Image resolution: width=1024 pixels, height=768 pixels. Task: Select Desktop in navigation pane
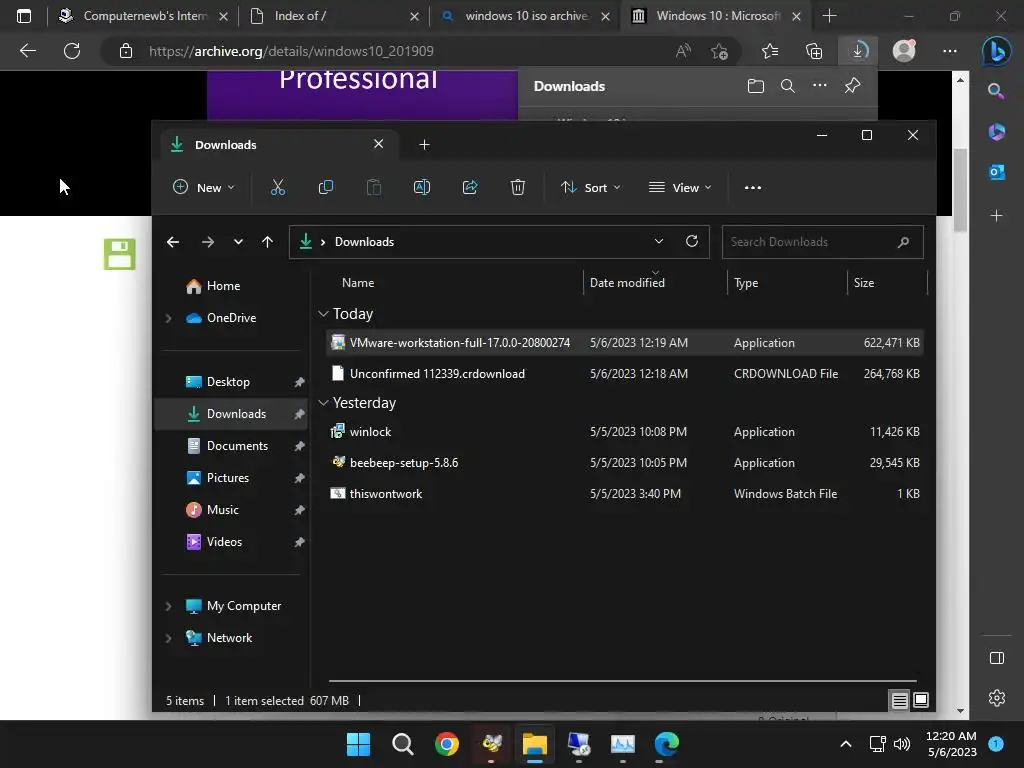tap(232, 382)
